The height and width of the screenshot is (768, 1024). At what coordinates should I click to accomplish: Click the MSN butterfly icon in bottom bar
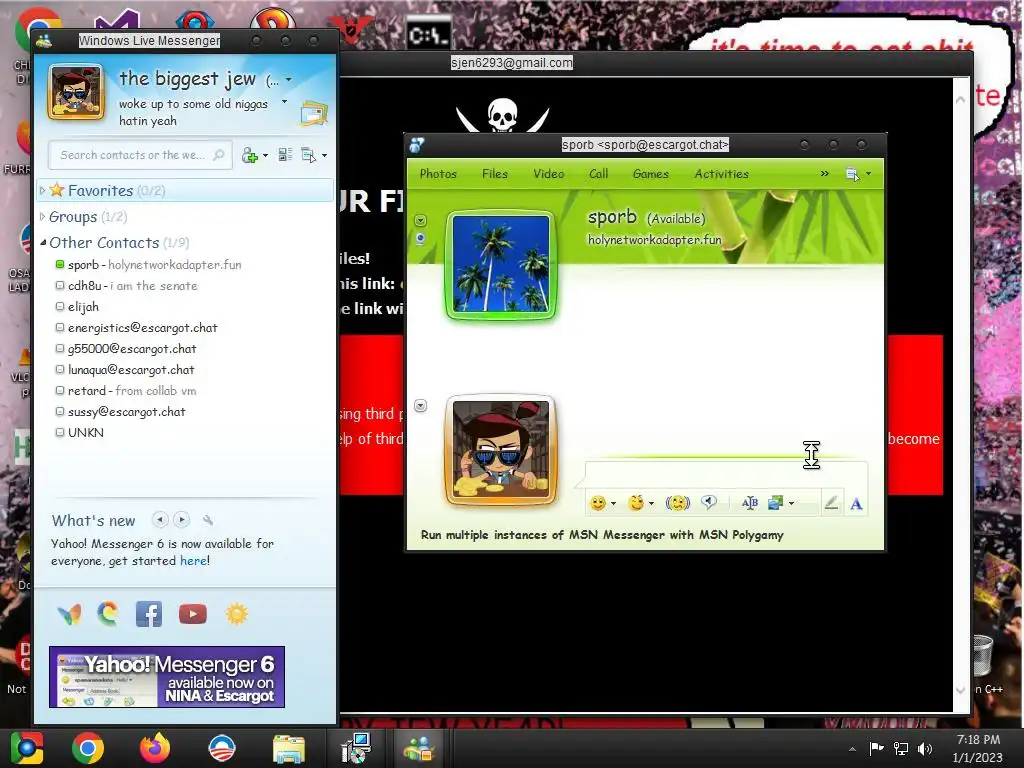click(69, 614)
